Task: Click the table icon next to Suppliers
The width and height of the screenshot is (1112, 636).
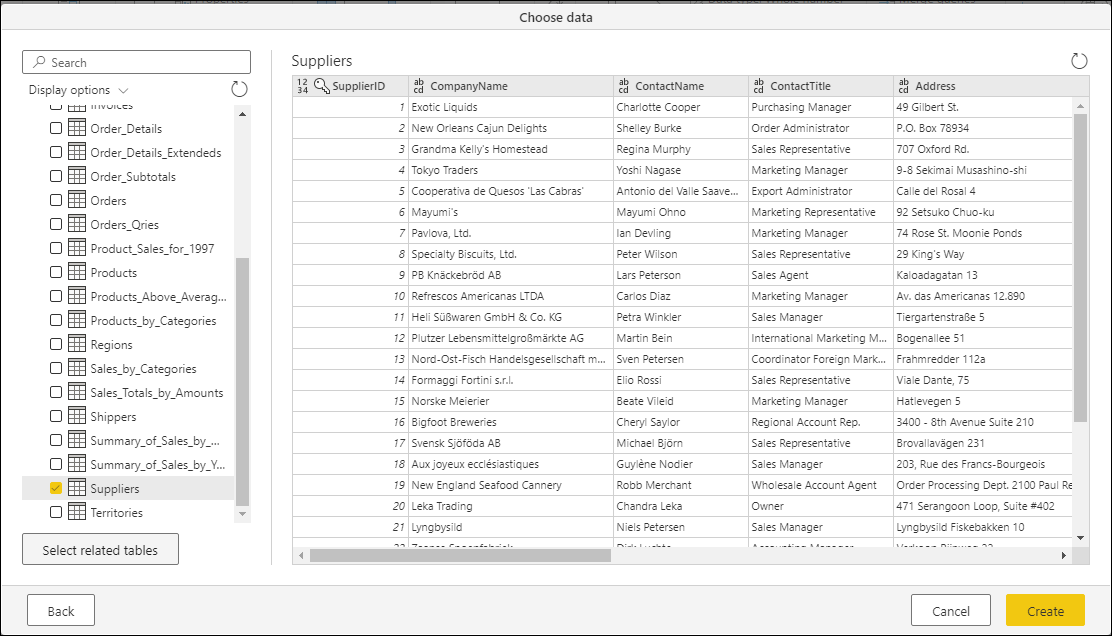Action: (x=77, y=488)
